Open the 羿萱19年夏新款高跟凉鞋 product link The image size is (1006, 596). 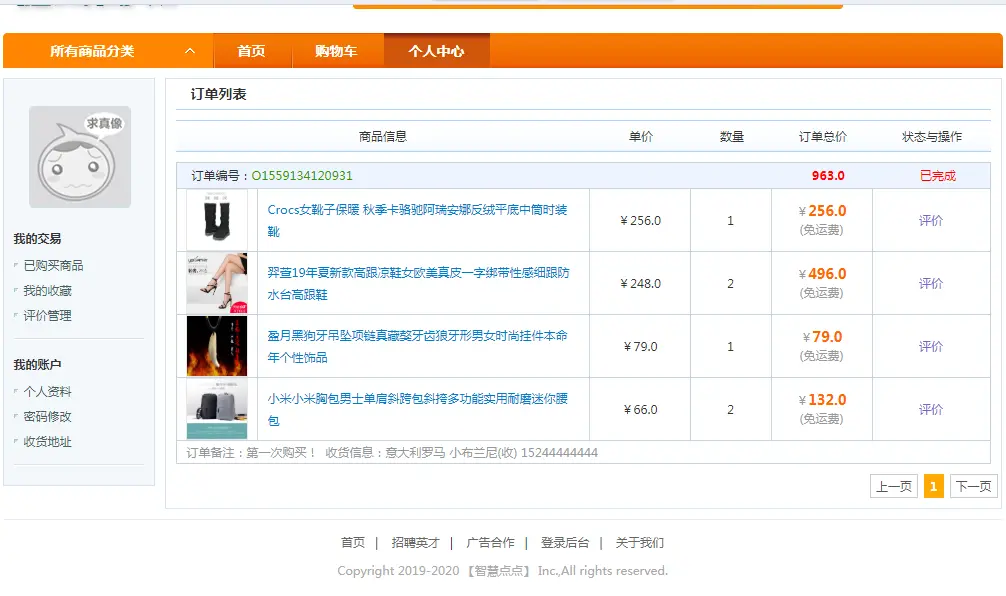418,283
